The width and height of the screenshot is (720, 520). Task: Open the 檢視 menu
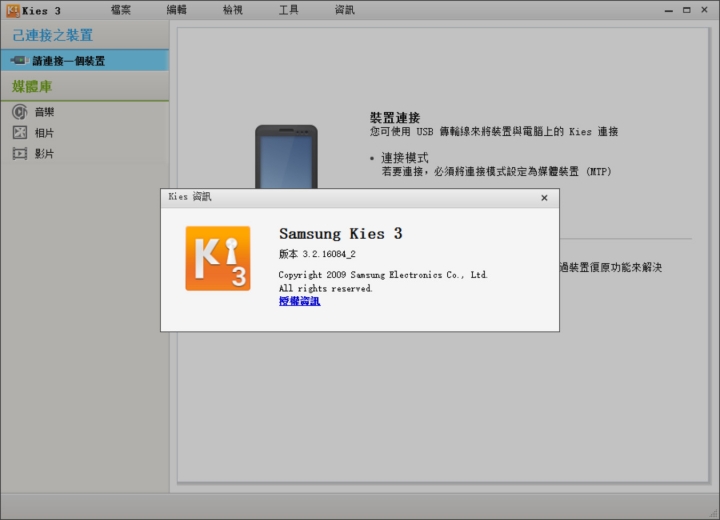point(232,10)
